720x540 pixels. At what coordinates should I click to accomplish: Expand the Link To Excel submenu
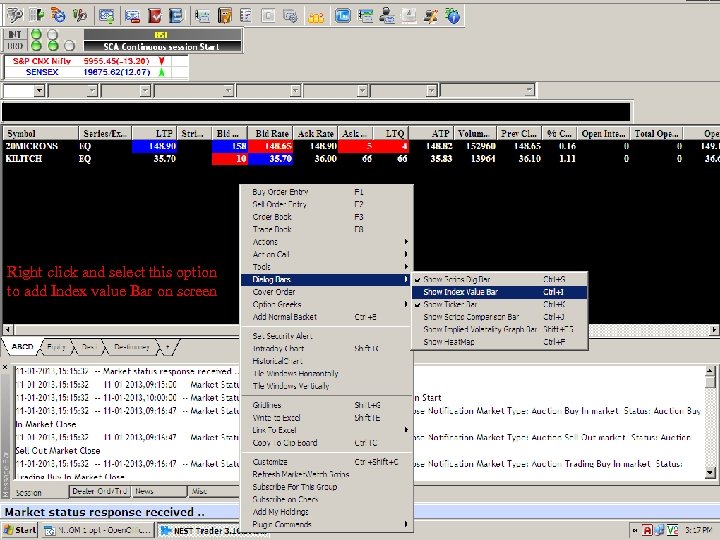point(325,430)
